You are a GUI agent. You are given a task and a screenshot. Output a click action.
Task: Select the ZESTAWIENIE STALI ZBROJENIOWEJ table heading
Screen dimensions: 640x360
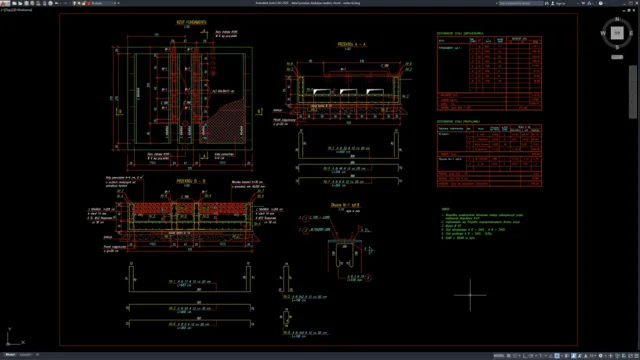tap(460, 33)
